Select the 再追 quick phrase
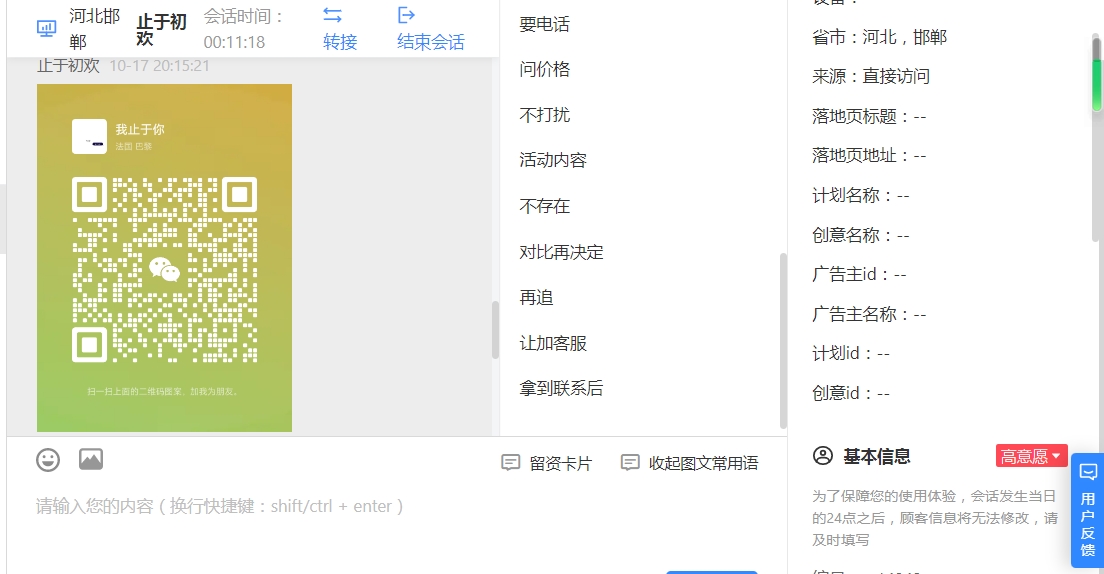The width and height of the screenshot is (1104, 574). [536, 297]
